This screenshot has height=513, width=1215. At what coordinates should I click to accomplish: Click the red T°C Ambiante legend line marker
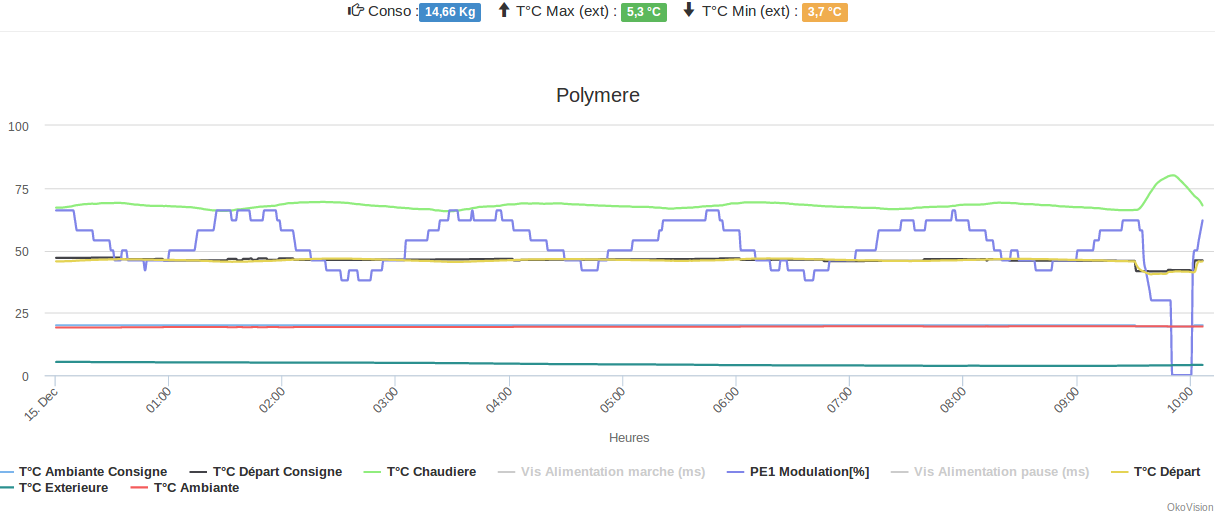click(x=139, y=488)
